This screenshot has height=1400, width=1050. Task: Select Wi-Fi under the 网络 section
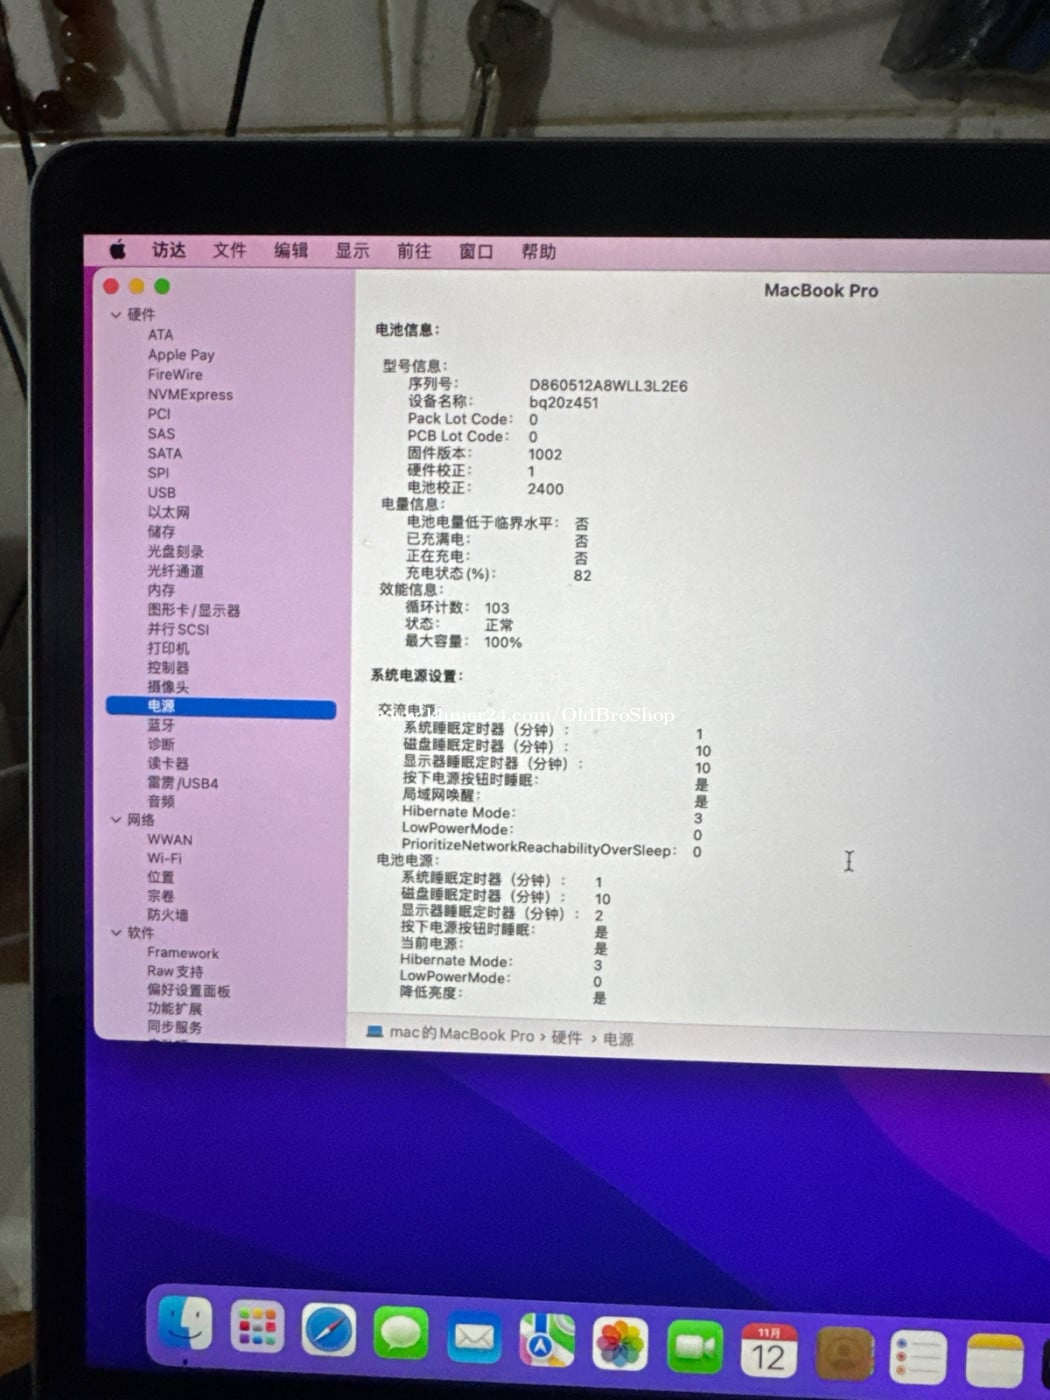[164, 858]
